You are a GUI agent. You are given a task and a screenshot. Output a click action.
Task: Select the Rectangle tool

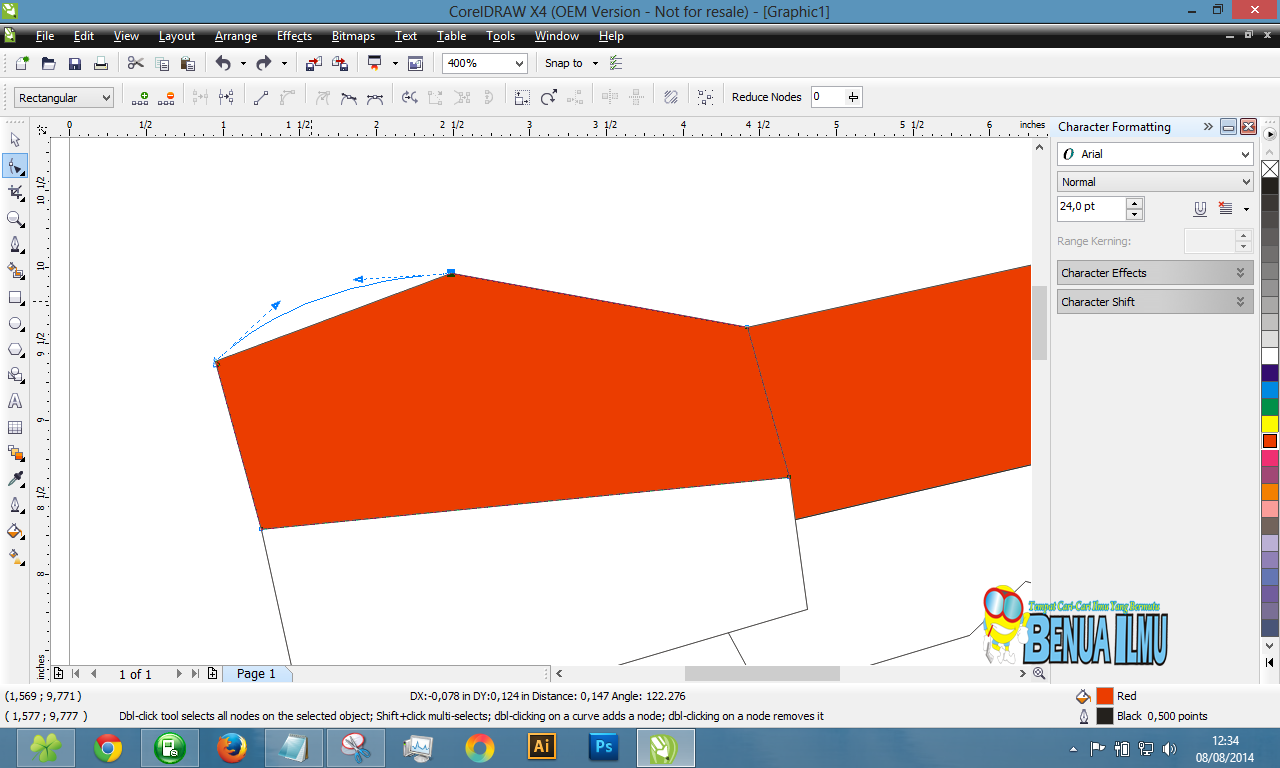pos(15,297)
